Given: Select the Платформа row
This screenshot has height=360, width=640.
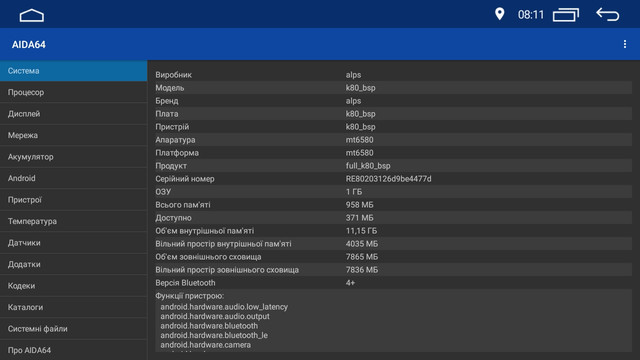Looking at the screenshot, I should (x=393, y=153).
